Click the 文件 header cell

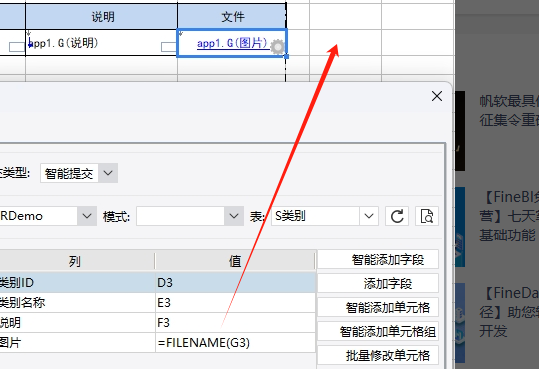tap(232, 17)
